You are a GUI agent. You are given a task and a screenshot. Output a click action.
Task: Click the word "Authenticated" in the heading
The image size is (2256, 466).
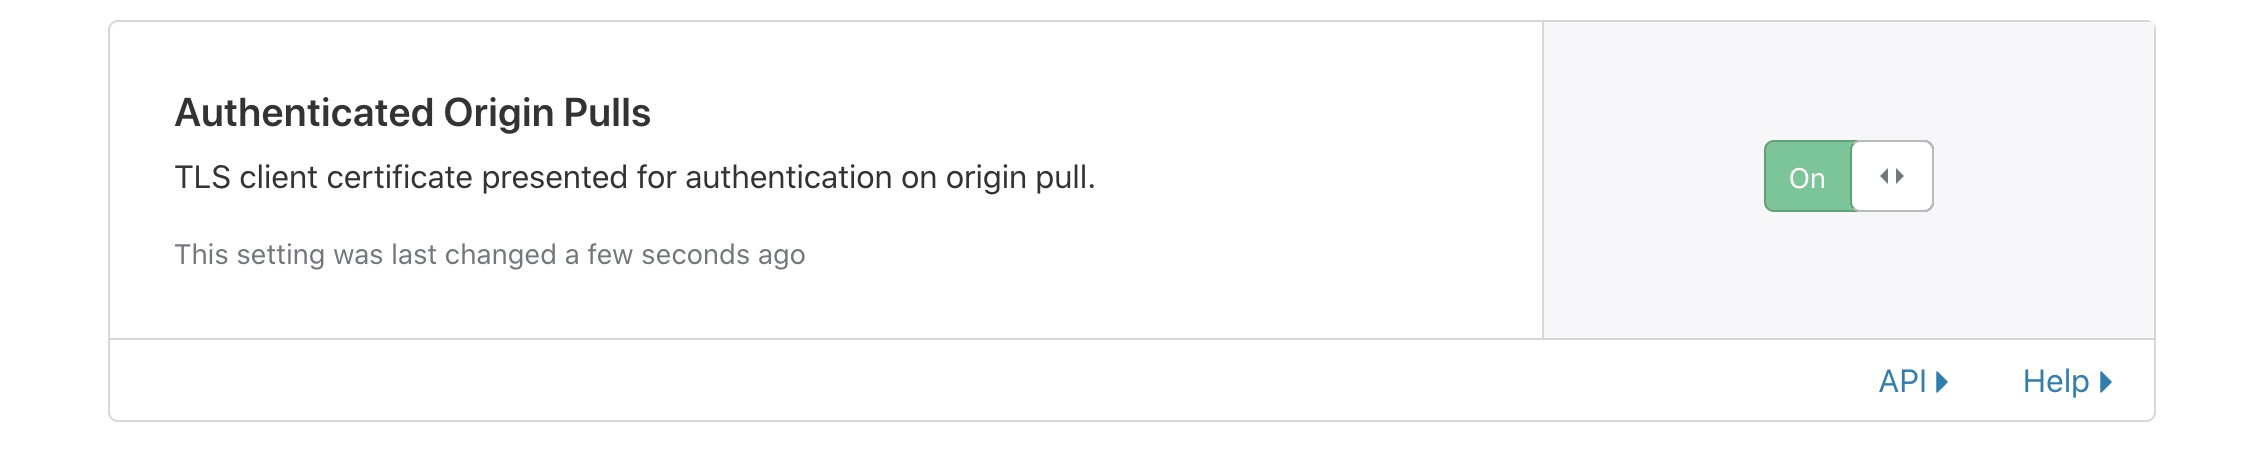click(x=304, y=113)
